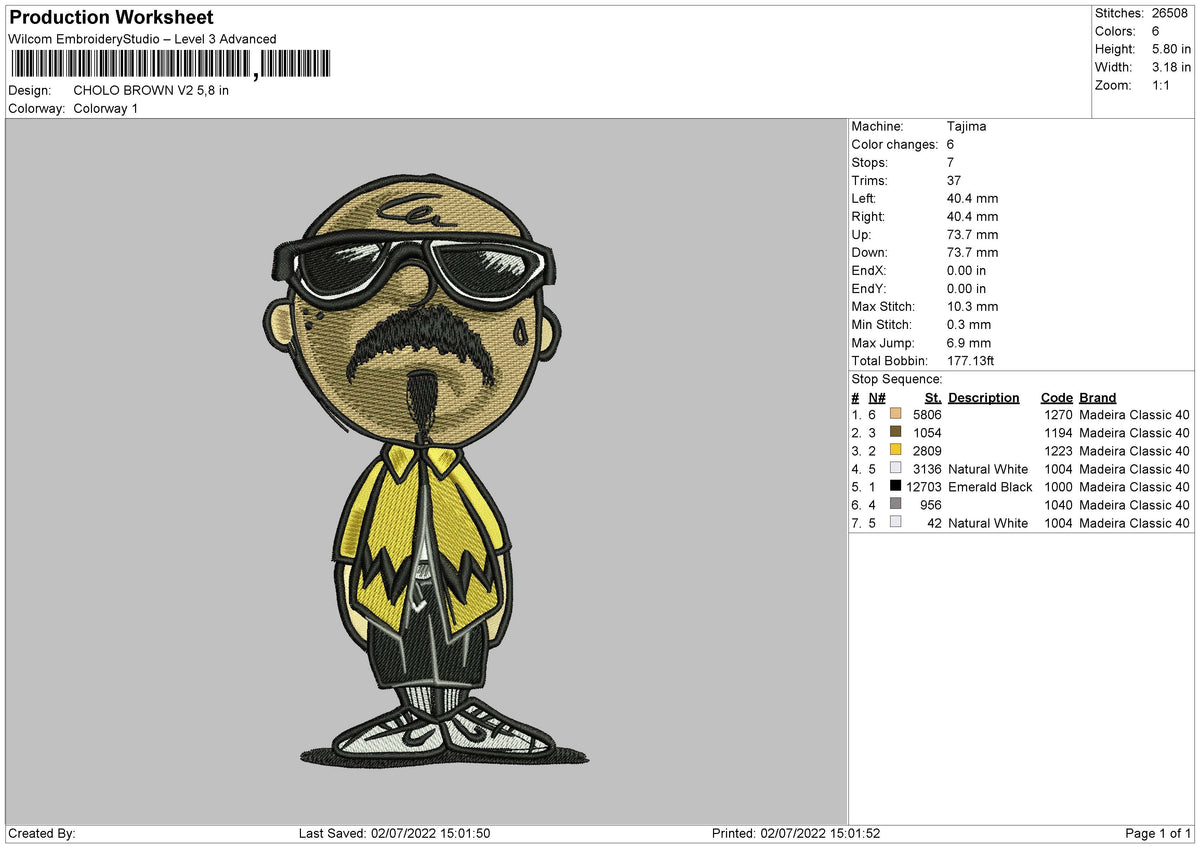Click the Total Bobbin value 177.13ft
The height and width of the screenshot is (848, 1200).
(969, 360)
